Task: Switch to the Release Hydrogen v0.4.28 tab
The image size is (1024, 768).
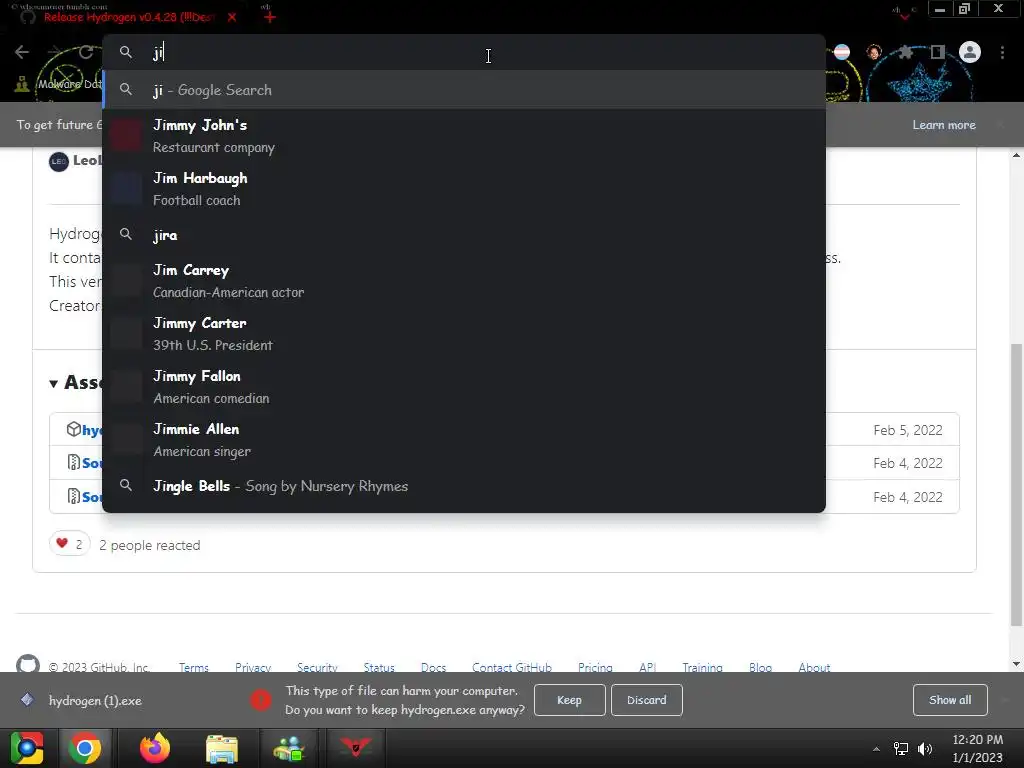Action: [x=129, y=17]
